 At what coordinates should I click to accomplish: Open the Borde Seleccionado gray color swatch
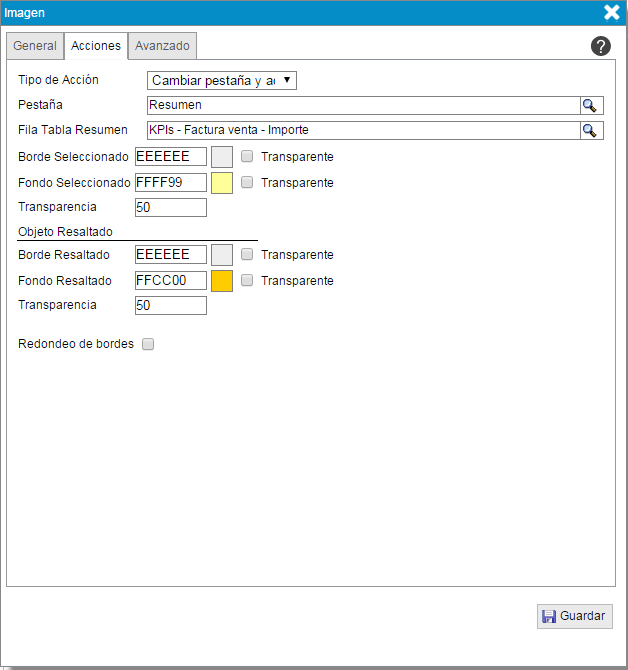point(222,157)
